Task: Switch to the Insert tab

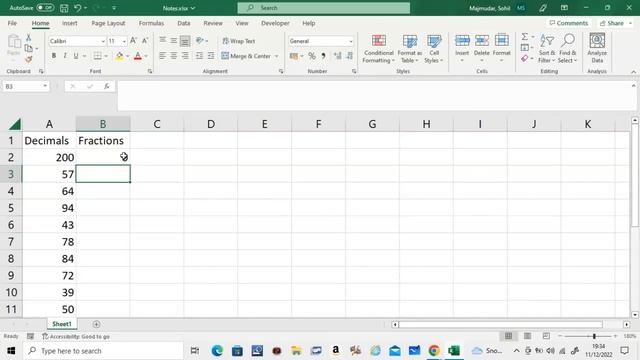Action: click(x=70, y=23)
